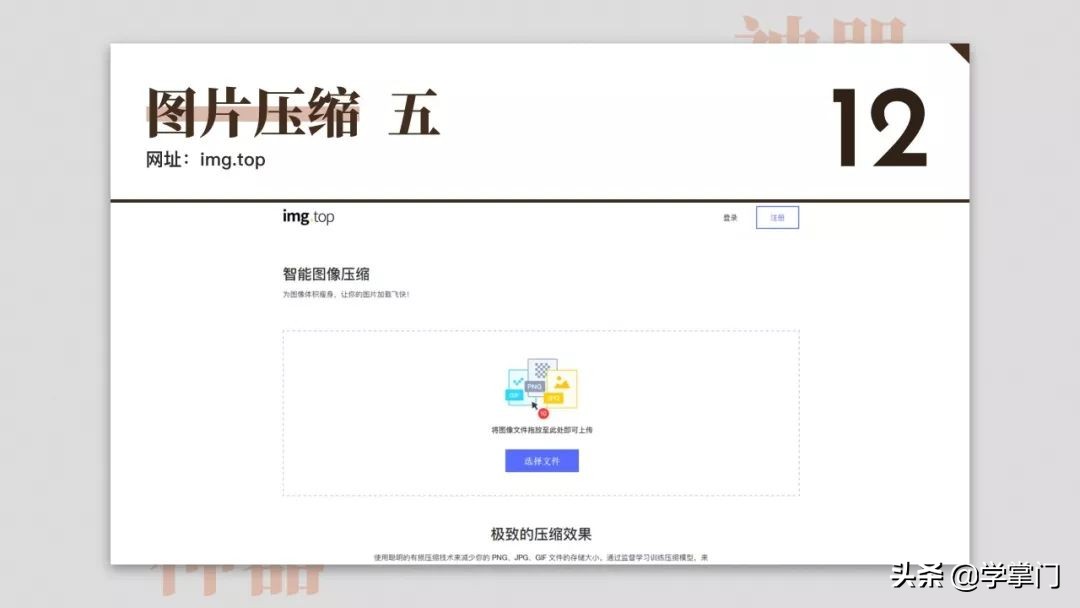Open the 登录 (Login) link
The height and width of the screenshot is (608, 1080).
tap(730, 217)
